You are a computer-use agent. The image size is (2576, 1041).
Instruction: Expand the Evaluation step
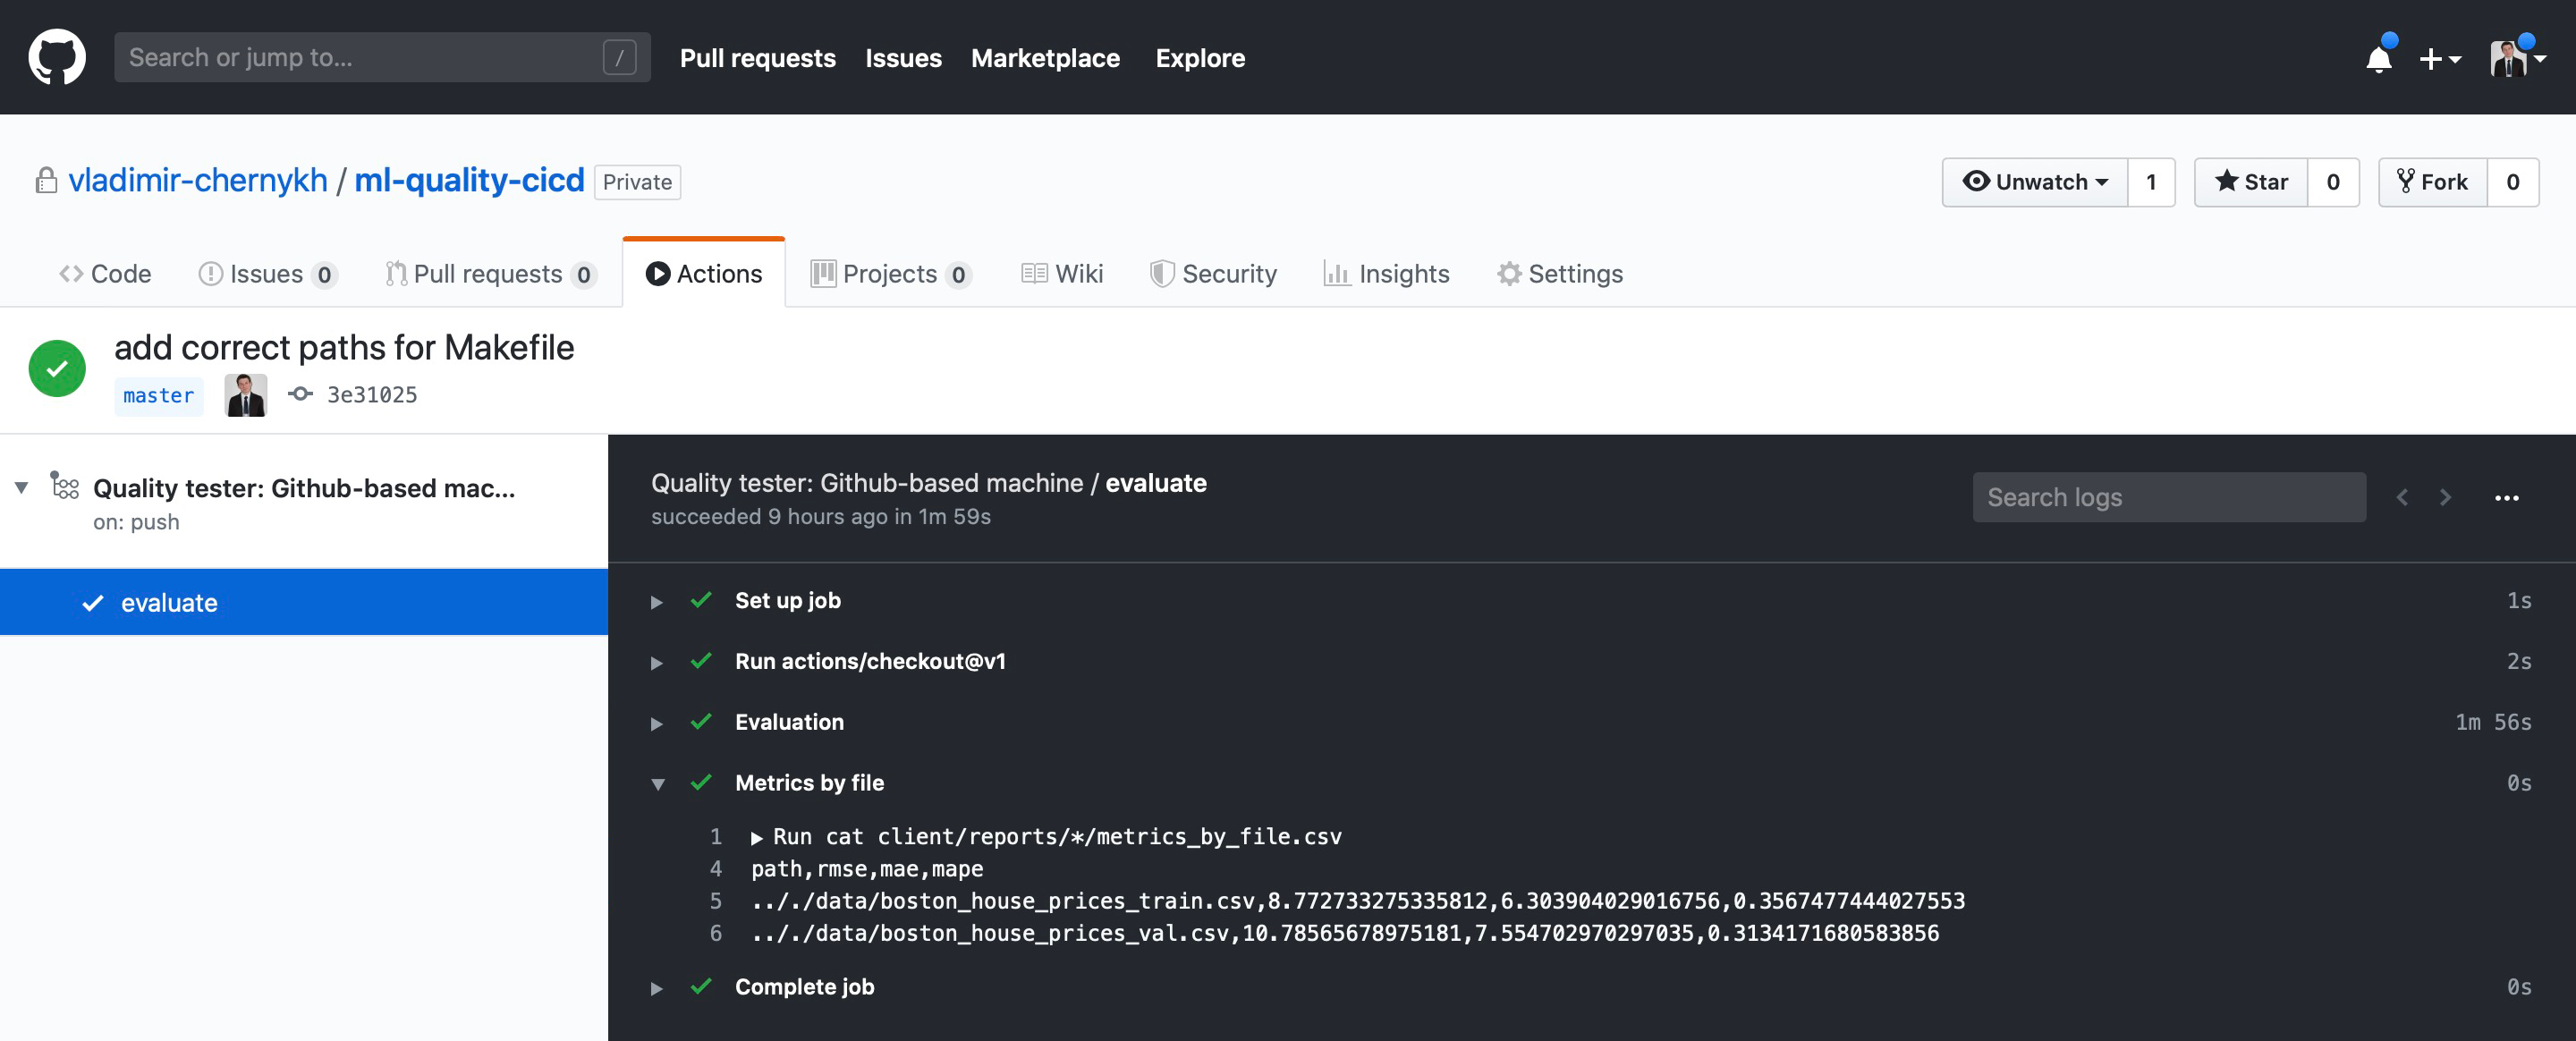point(657,724)
